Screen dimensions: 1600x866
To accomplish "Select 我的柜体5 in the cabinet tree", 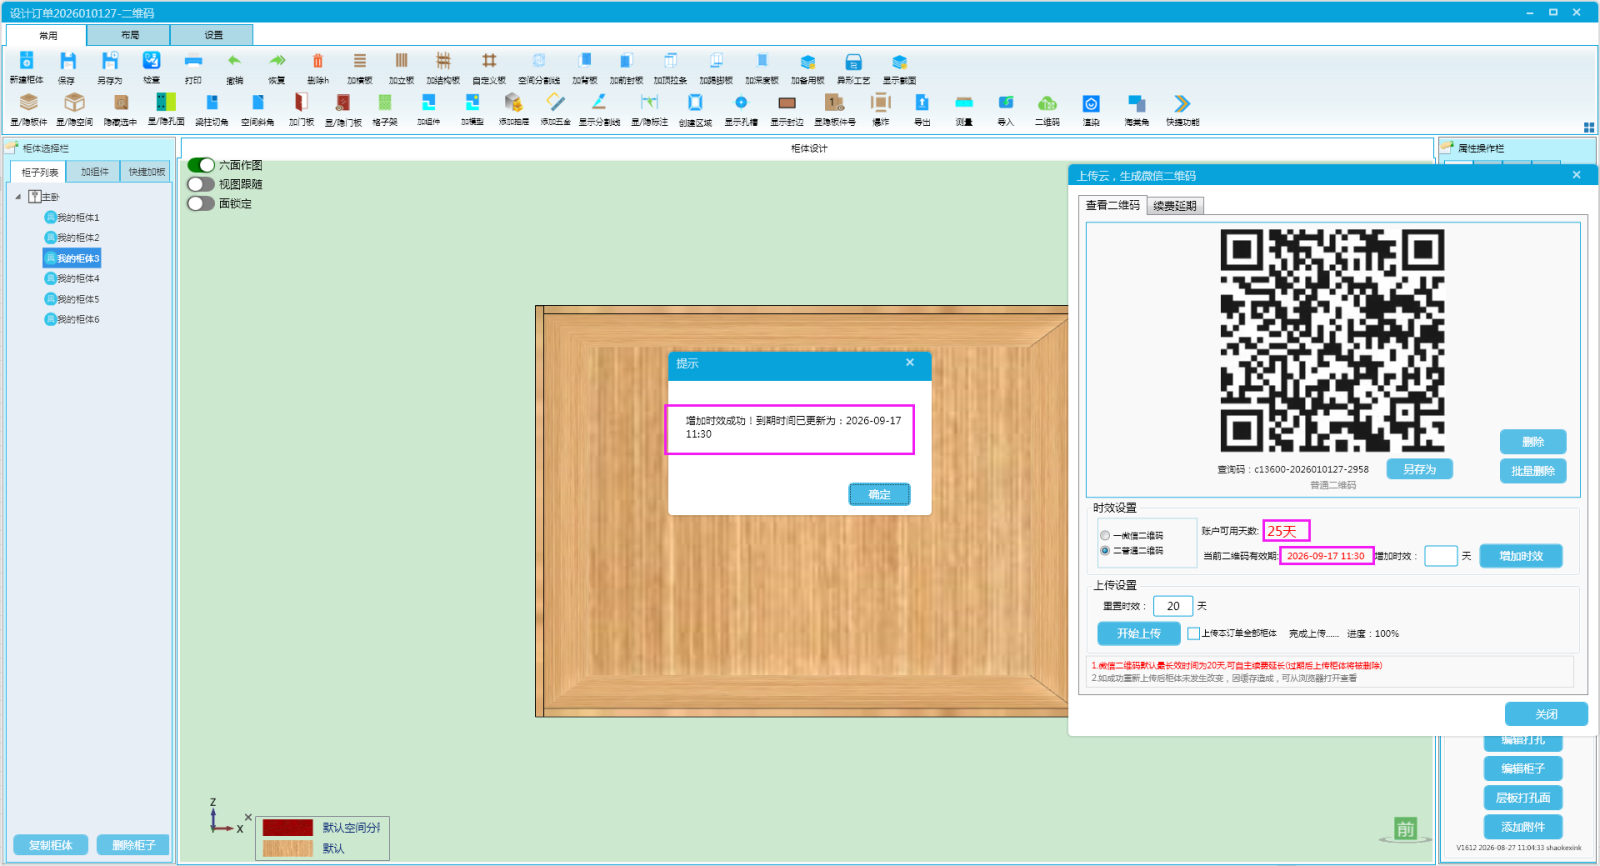I will [72, 299].
